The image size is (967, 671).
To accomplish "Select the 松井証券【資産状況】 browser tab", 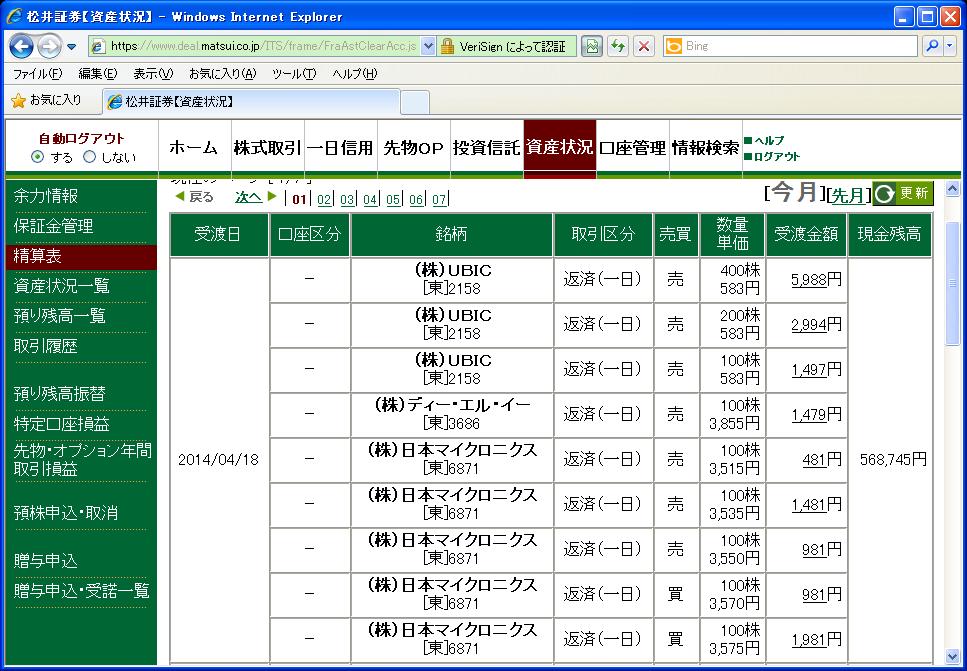I will coord(252,102).
